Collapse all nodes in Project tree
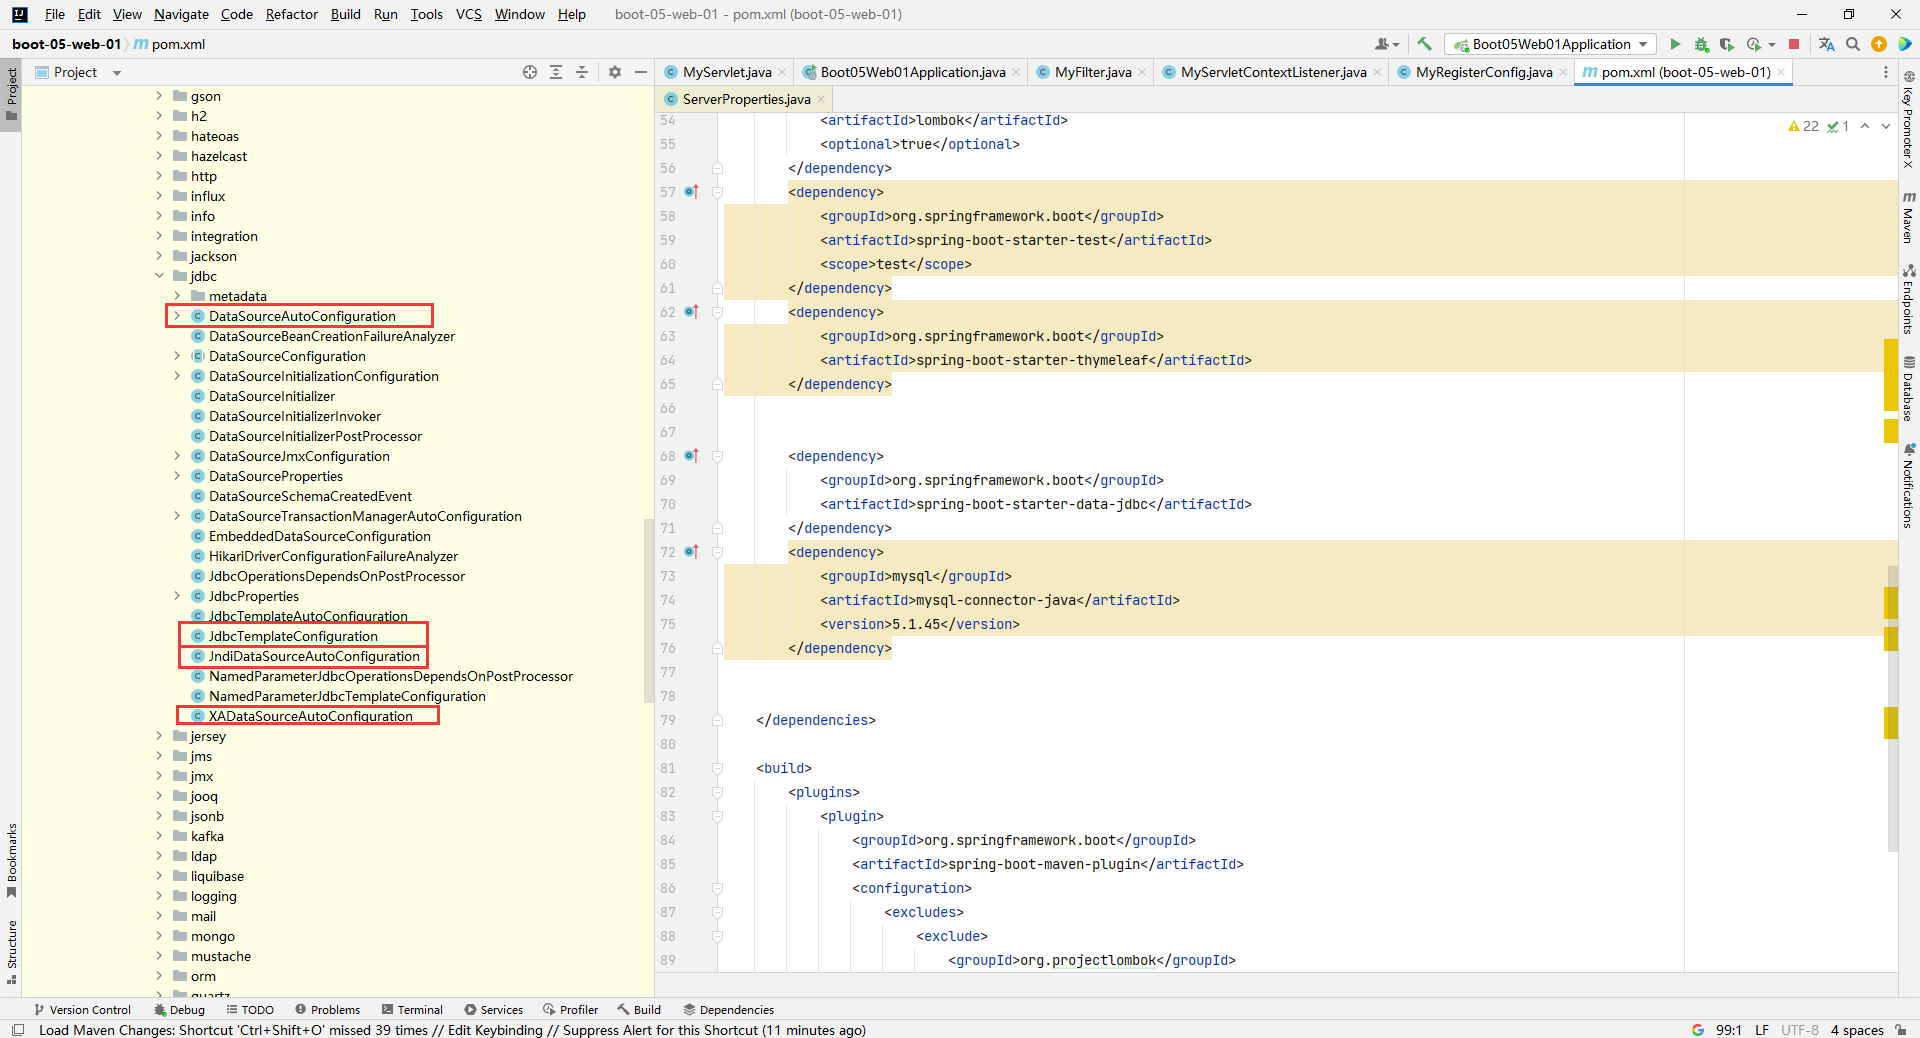 tap(582, 72)
